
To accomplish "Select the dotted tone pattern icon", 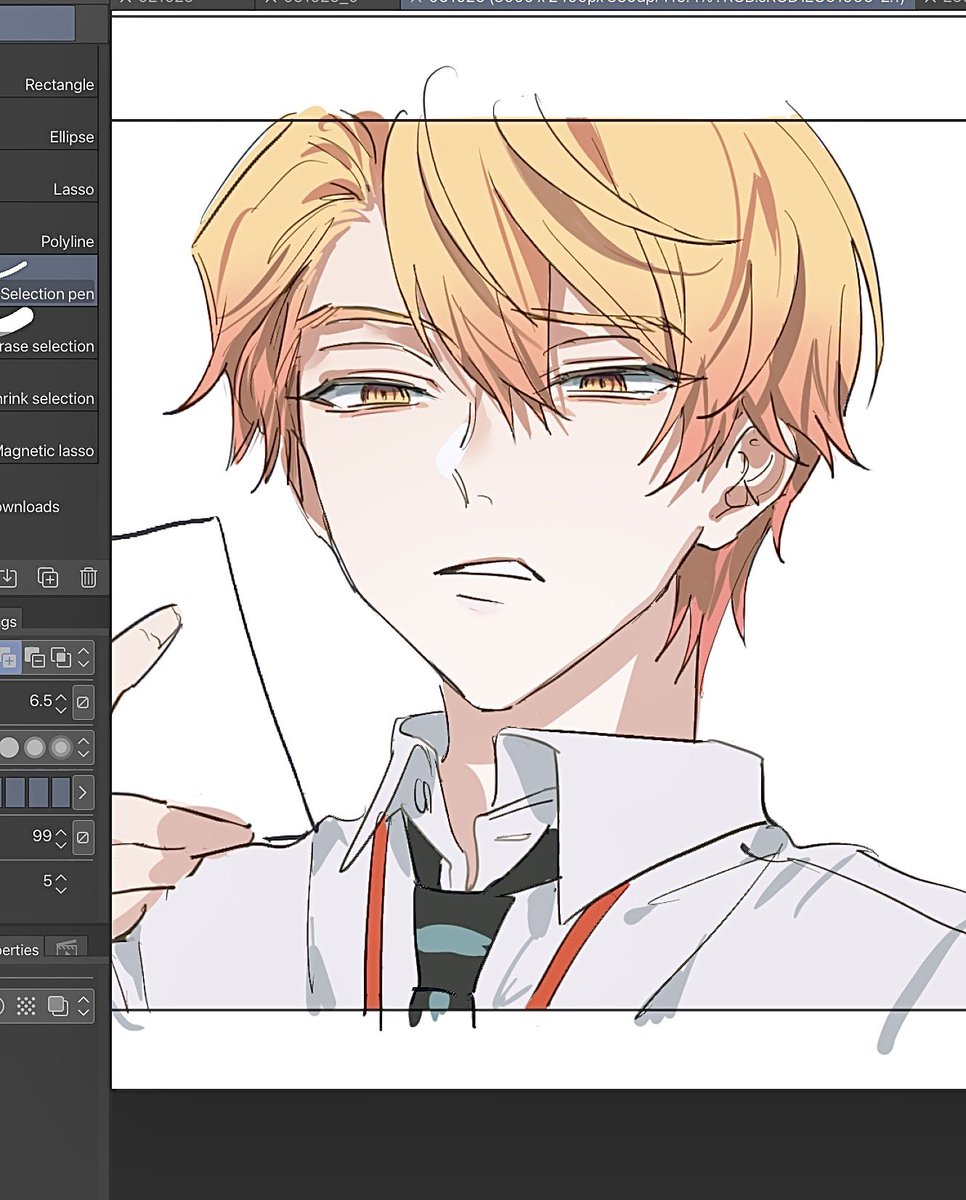I will 27,1006.
